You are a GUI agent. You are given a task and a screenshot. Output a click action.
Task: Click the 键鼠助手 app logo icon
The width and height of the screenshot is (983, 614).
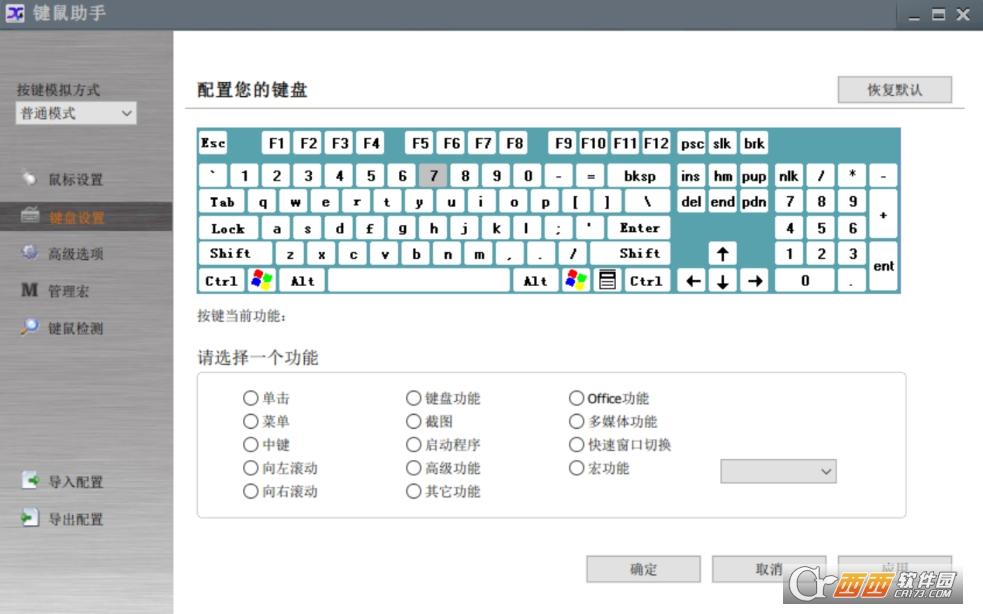pyautogui.click(x=15, y=13)
